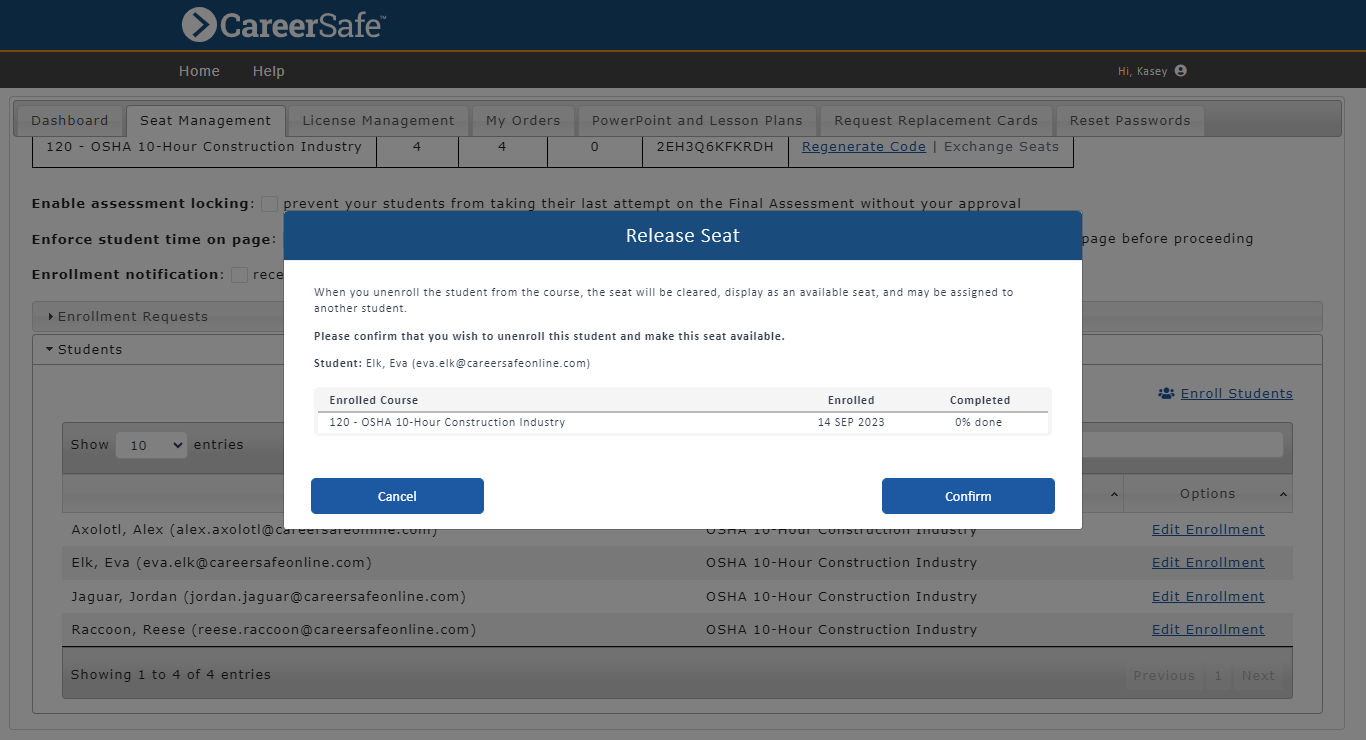Cancel the Release Seat dialog
The width and height of the screenshot is (1366, 740).
(397, 495)
